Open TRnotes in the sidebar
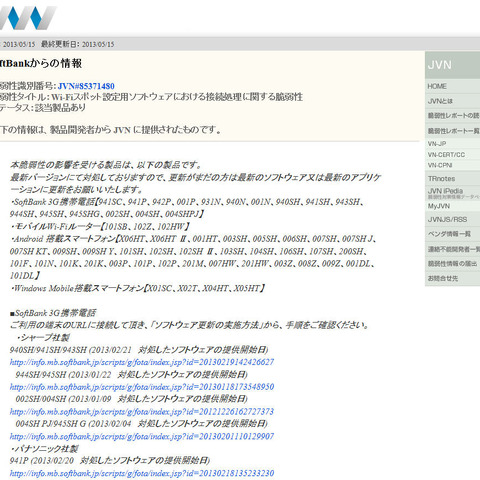 click(x=452, y=179)
